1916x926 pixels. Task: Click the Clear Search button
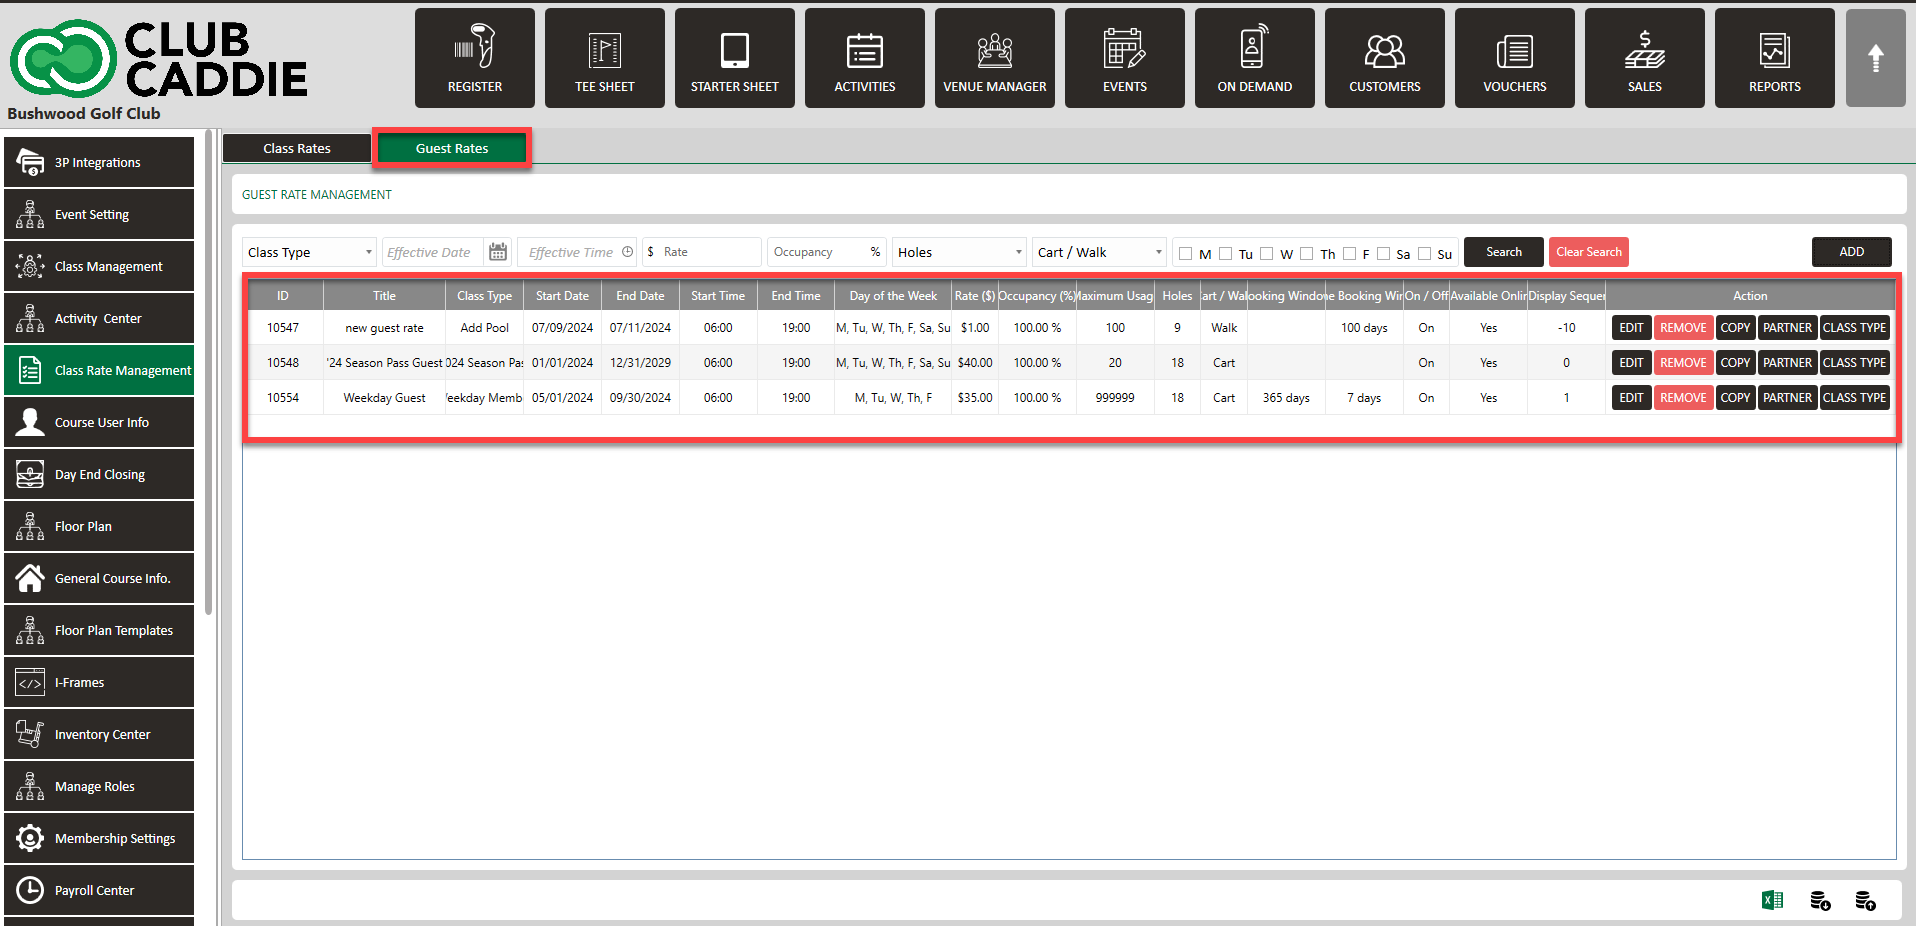pyautogui.click(x=1589, y=252)
